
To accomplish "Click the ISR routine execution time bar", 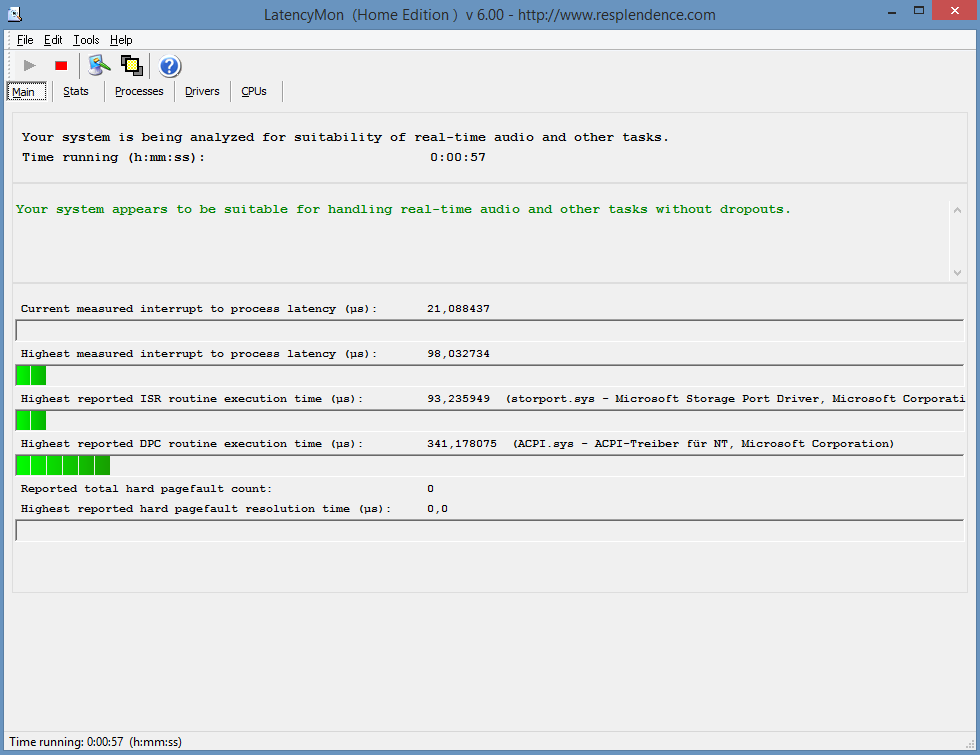I will 489,420.
